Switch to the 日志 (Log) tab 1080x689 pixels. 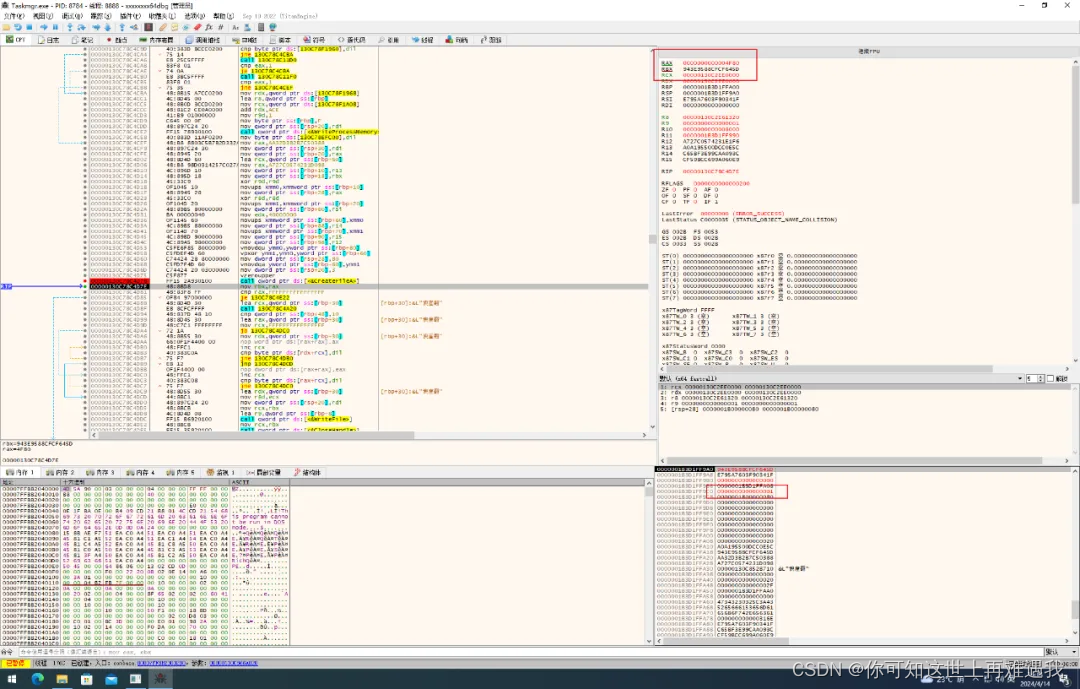point(48,40)
